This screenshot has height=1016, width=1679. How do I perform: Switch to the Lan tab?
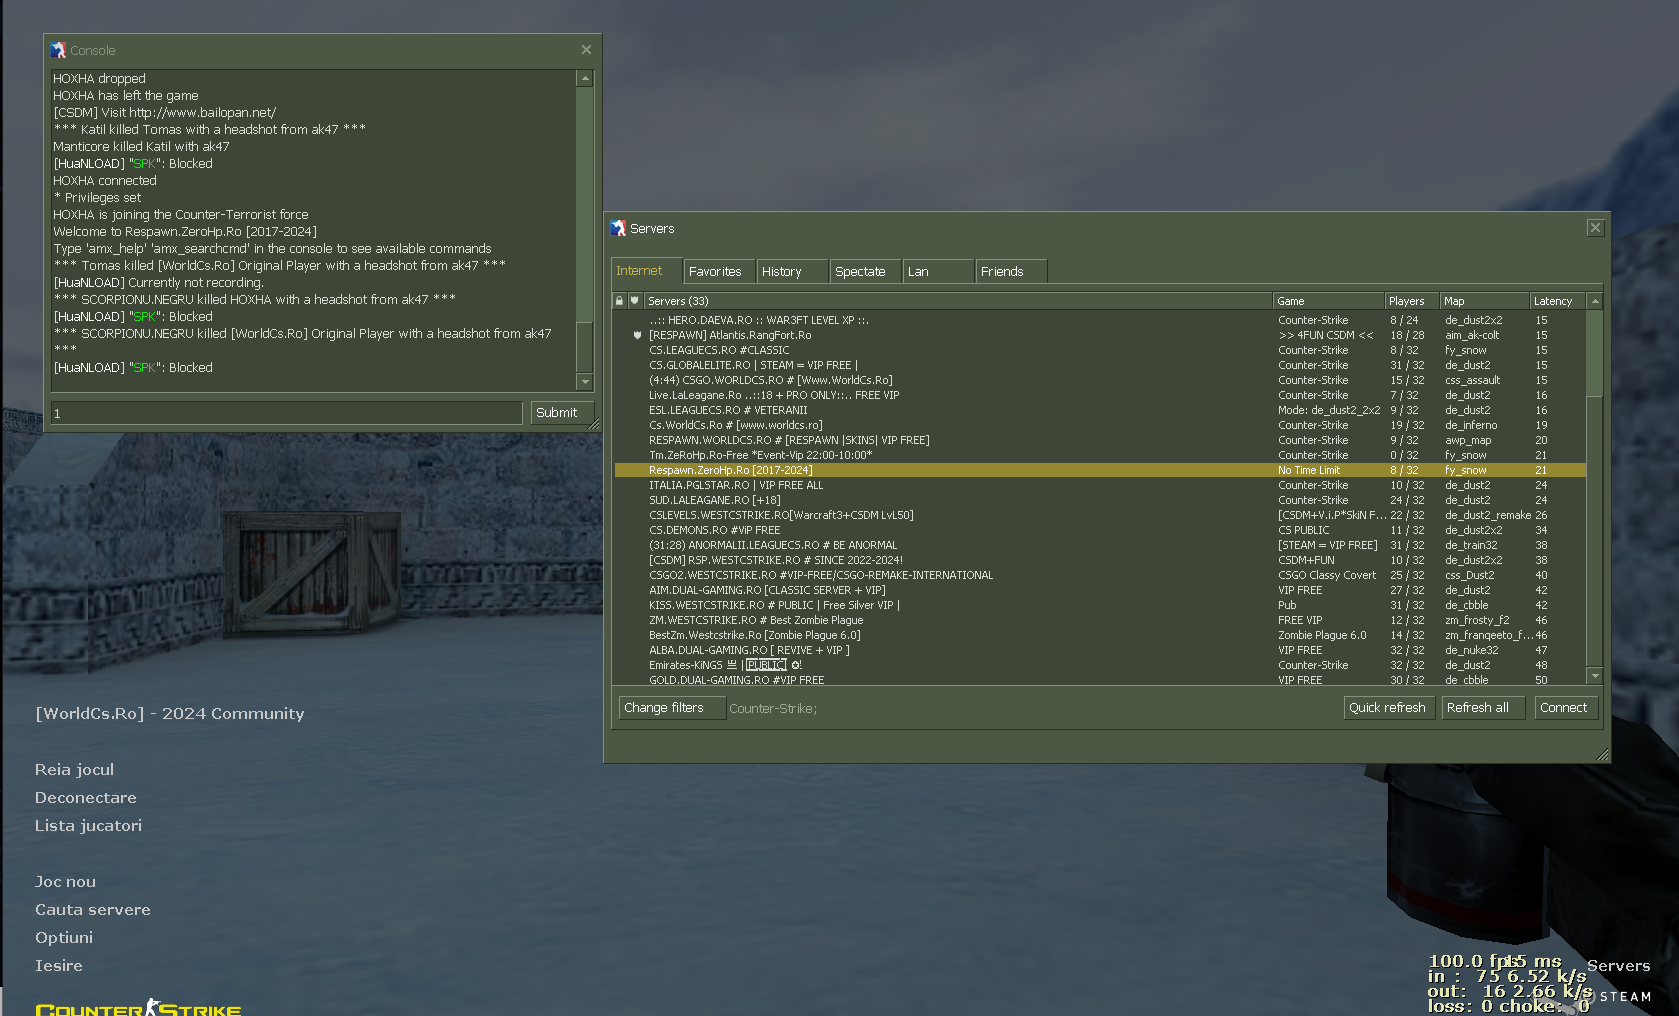click(x=939, y=271)
